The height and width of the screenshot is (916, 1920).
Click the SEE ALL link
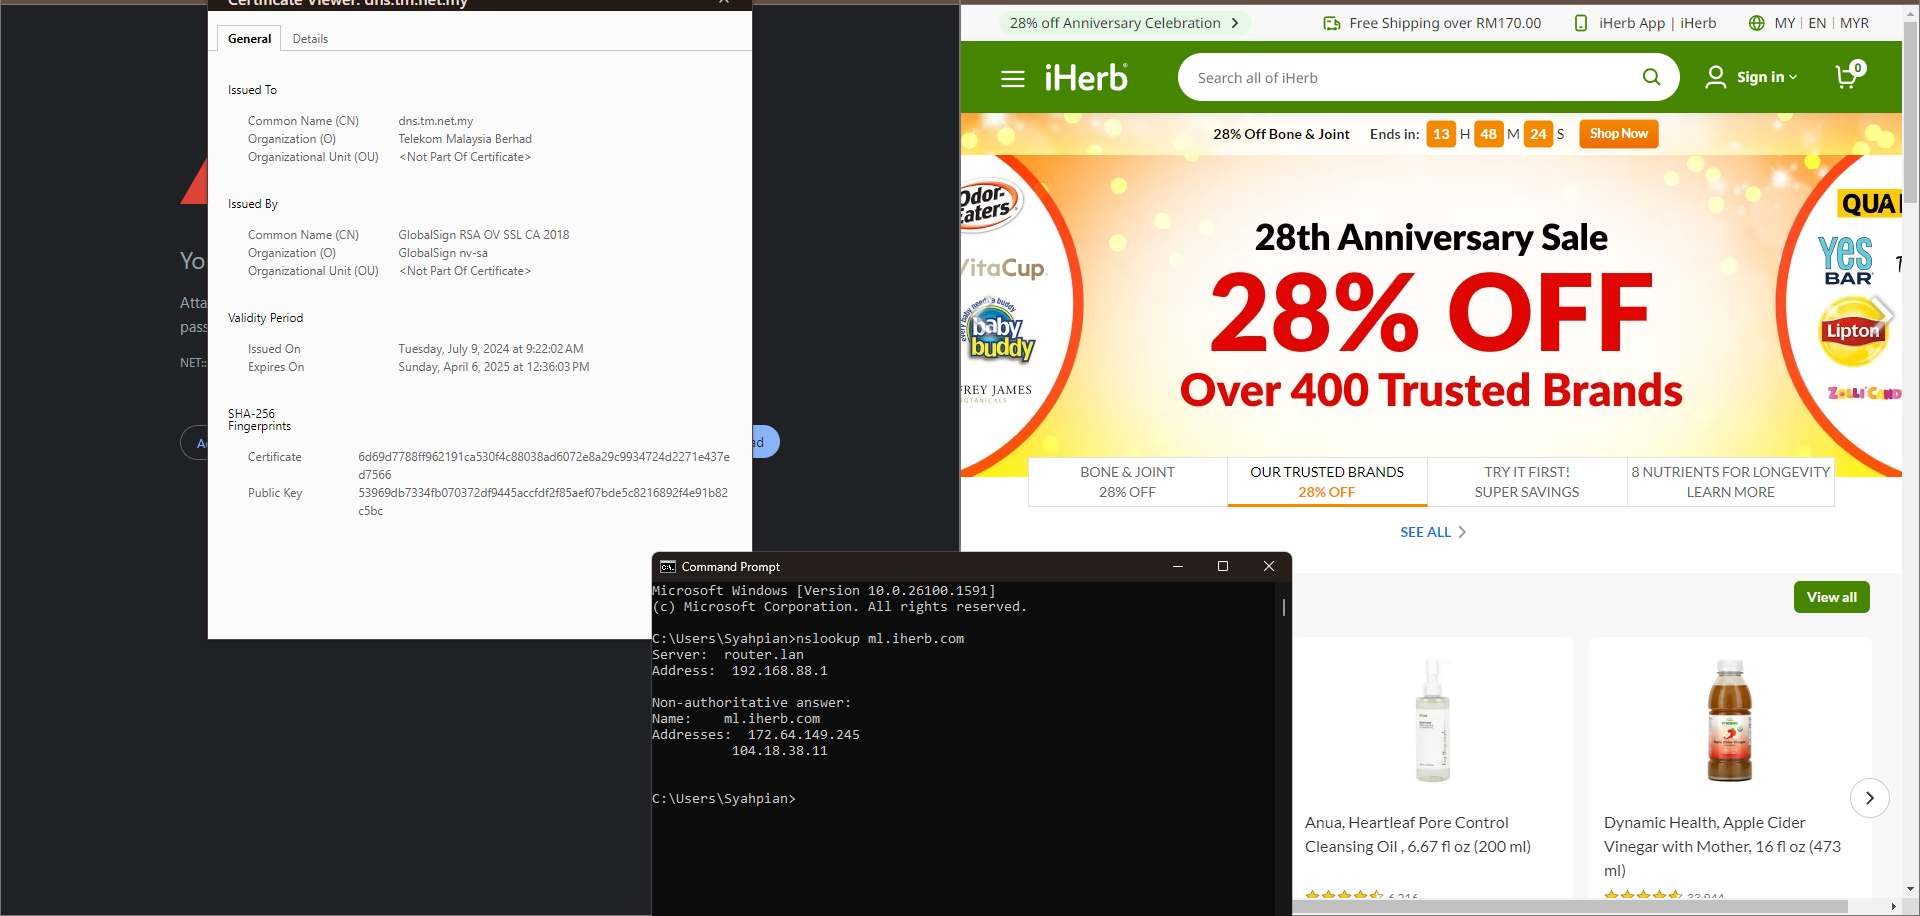click(1433, 532)
